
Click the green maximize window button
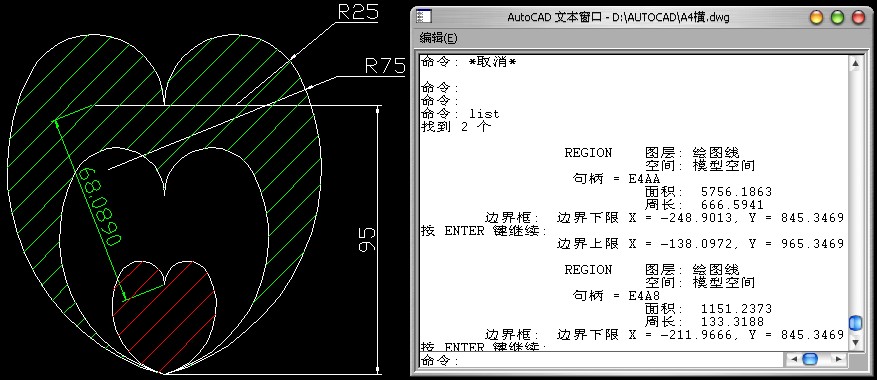coord(837,17)
